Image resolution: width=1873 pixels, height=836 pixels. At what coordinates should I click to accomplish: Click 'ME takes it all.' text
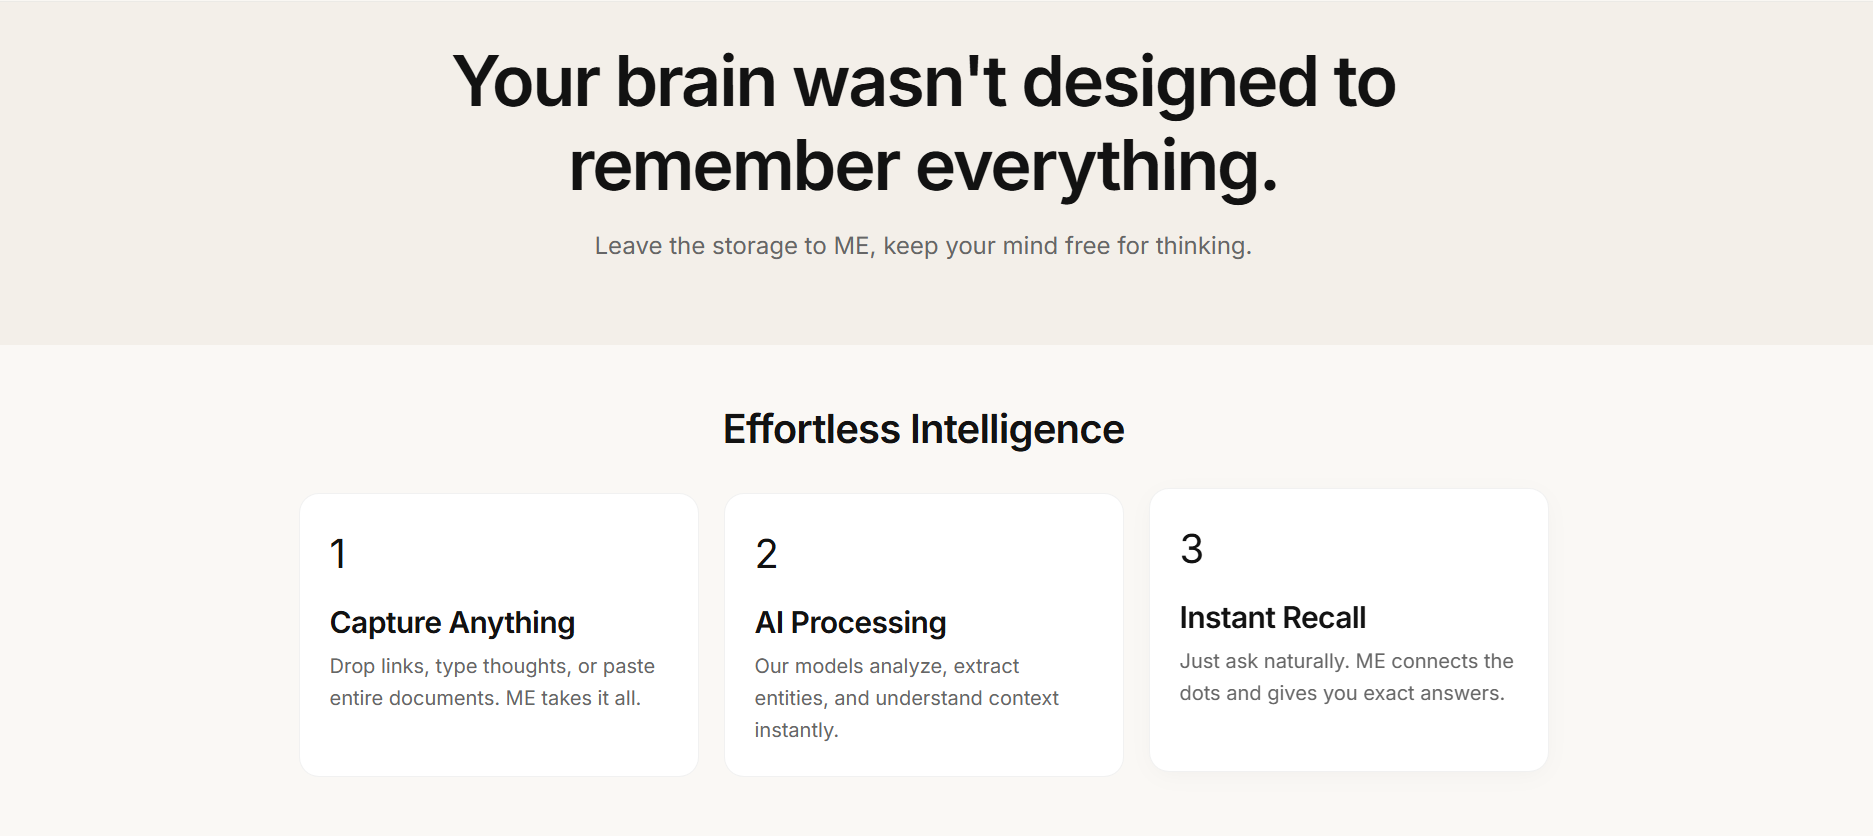[573, 698]
